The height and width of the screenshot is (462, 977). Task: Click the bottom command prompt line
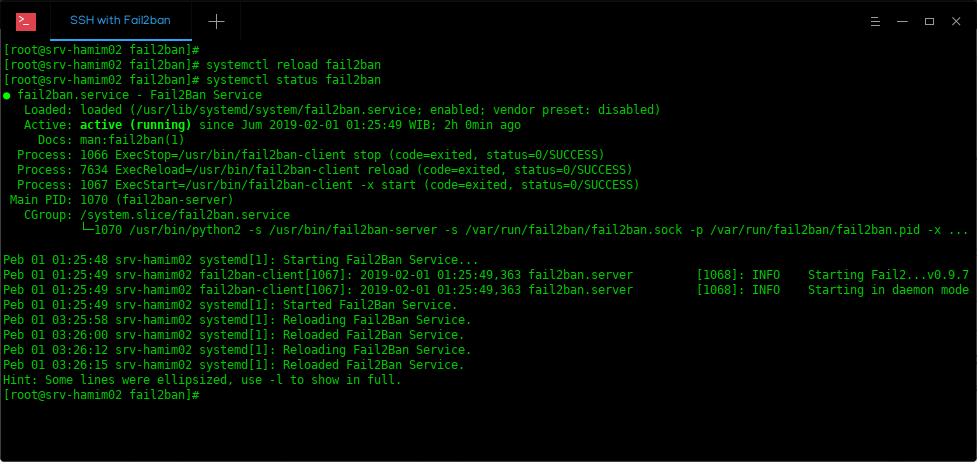pyautogui.click(x=101, y=395)
